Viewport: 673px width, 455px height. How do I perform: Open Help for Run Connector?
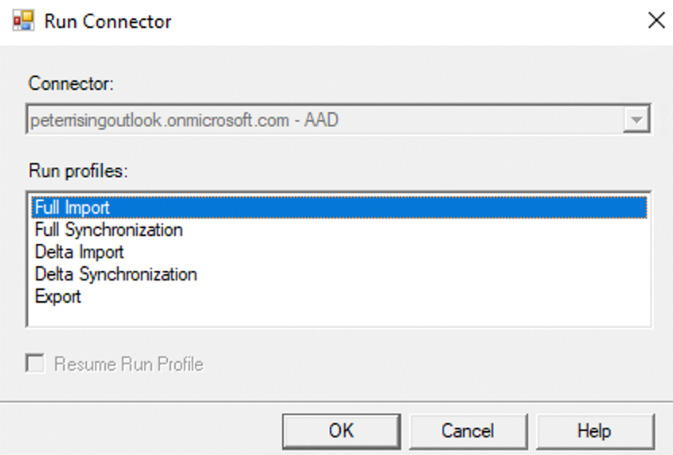[x=595, y=431]
